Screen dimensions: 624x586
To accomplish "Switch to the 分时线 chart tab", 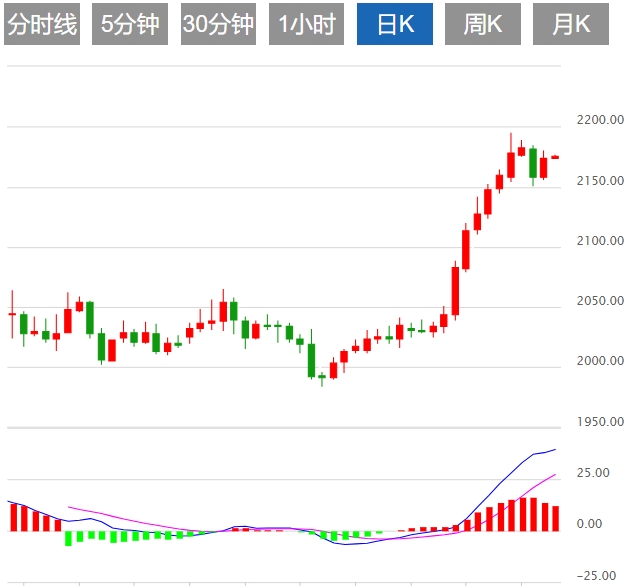I will point(42,24).
